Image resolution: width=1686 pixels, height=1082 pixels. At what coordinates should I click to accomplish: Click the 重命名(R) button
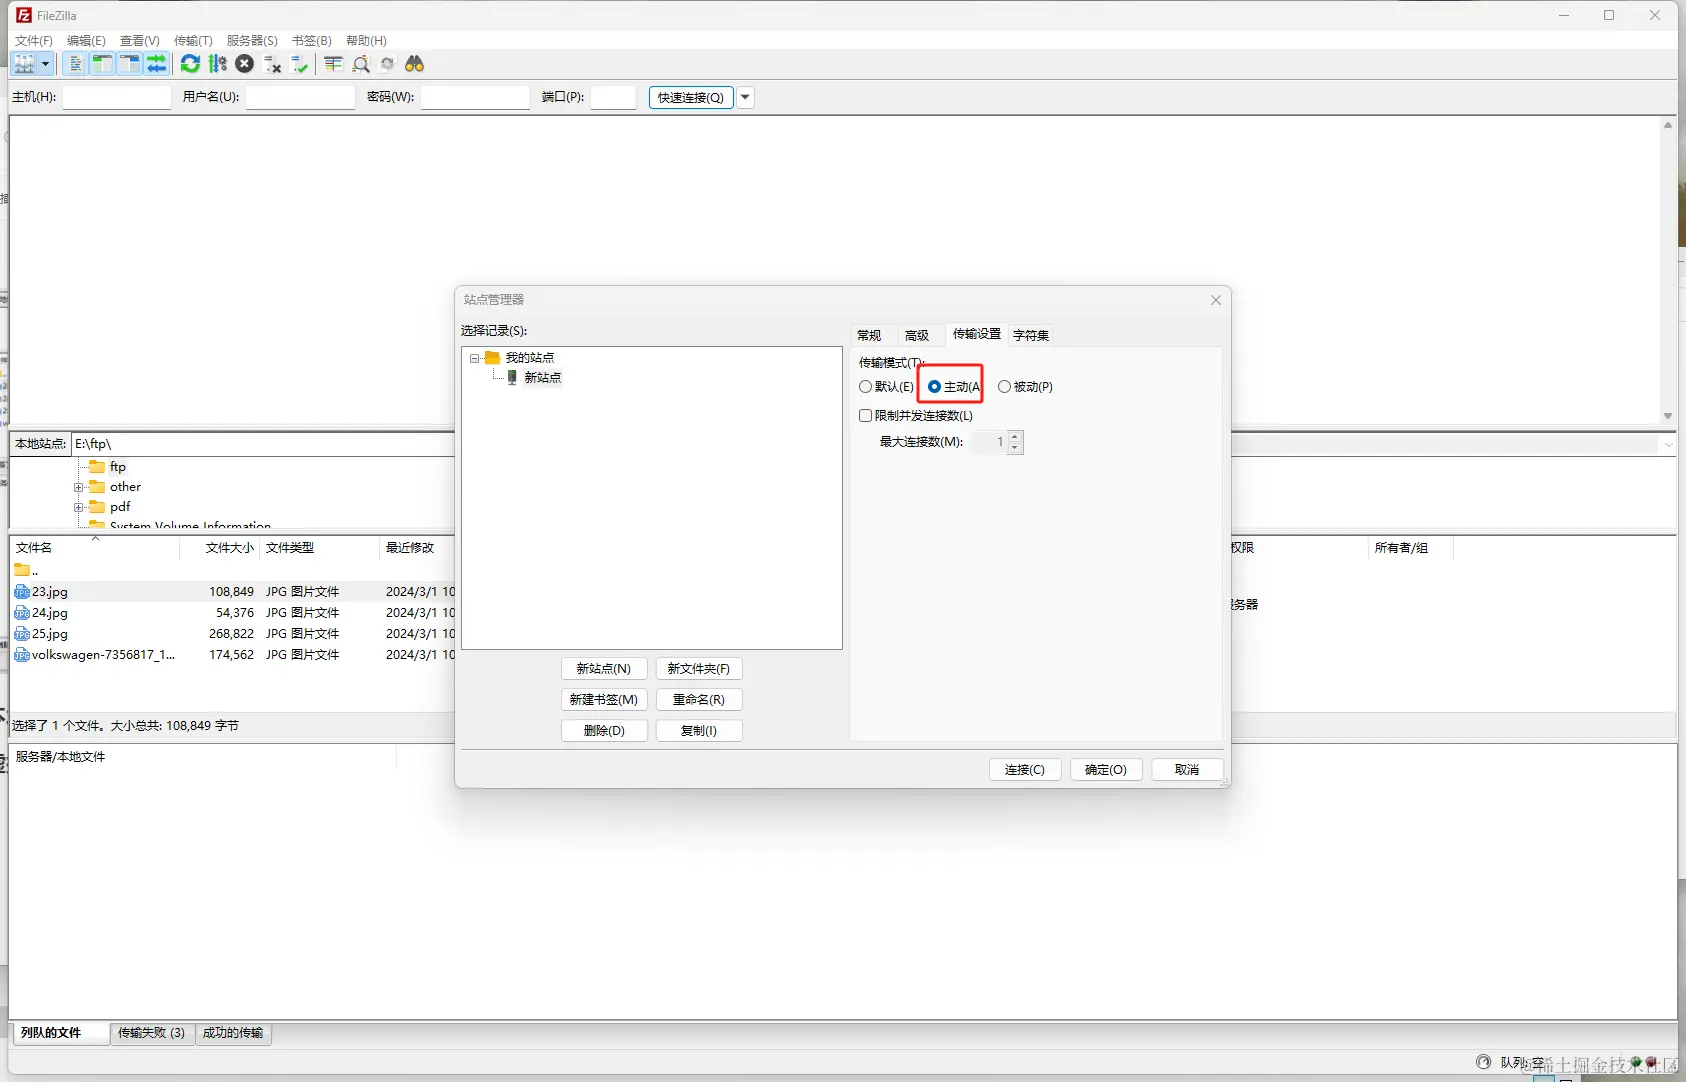pyautogui.click(x=699, y=700)
